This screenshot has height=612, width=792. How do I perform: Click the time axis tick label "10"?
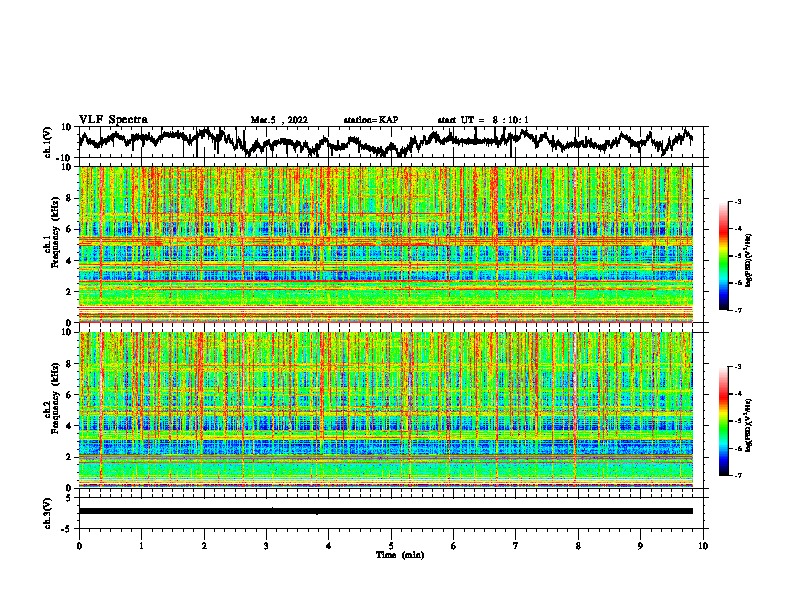[x=703, y=546]
